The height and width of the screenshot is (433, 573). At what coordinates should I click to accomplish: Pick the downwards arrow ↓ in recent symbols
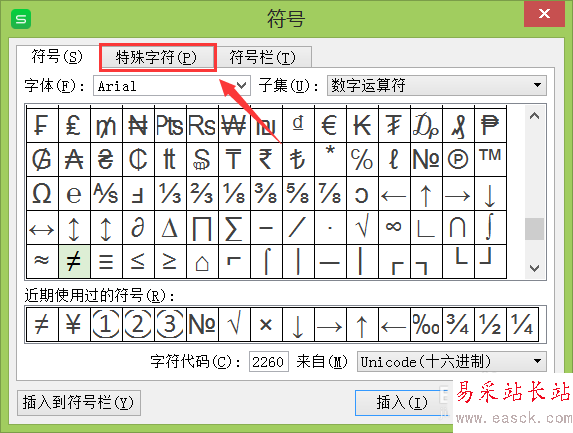pyautogui.click(x=299, y=324)
